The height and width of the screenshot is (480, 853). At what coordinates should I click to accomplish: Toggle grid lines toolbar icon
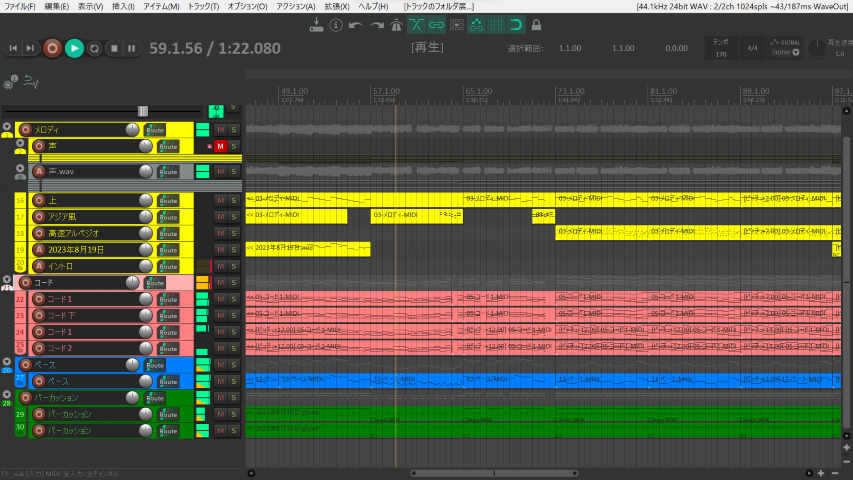pyautogui.click(x=496, y=25)
